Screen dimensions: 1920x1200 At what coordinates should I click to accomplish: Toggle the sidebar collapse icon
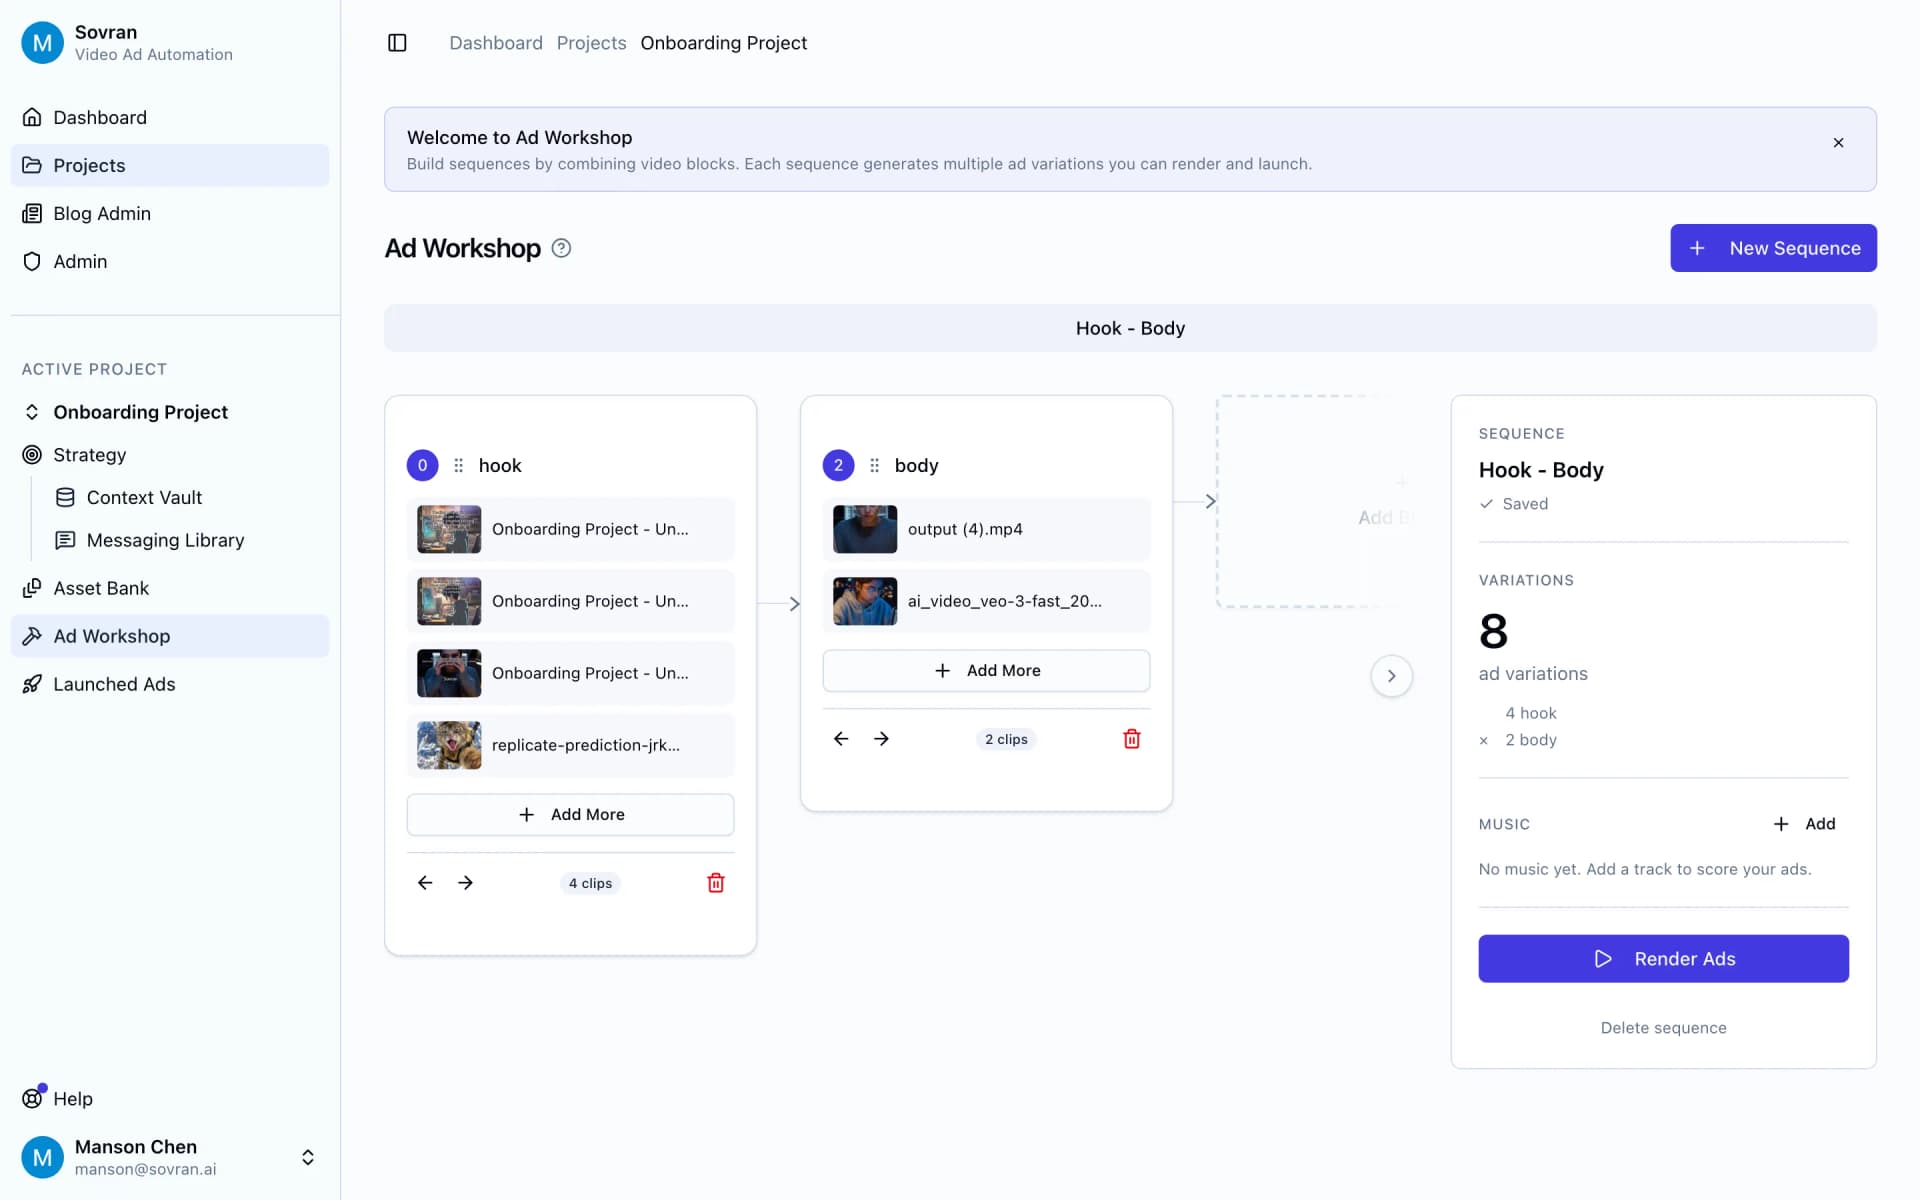[x=397, y=42]
